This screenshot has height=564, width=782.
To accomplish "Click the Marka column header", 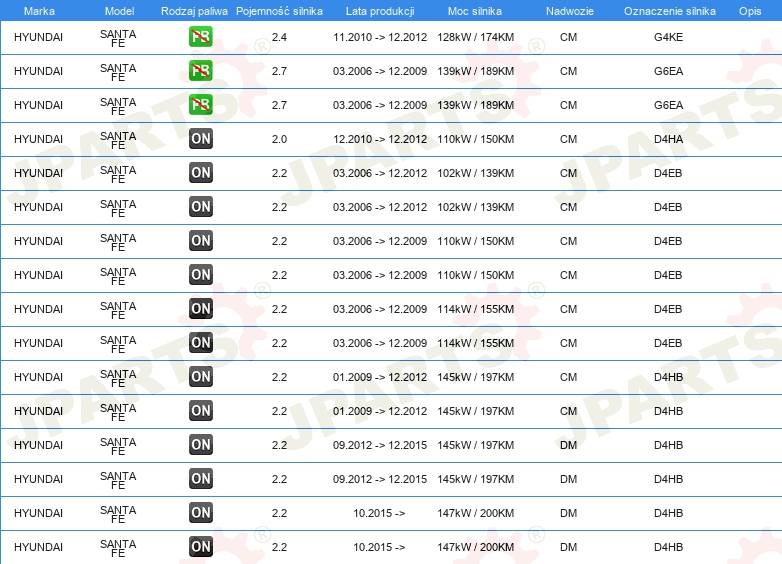I will tap(39, 11).
